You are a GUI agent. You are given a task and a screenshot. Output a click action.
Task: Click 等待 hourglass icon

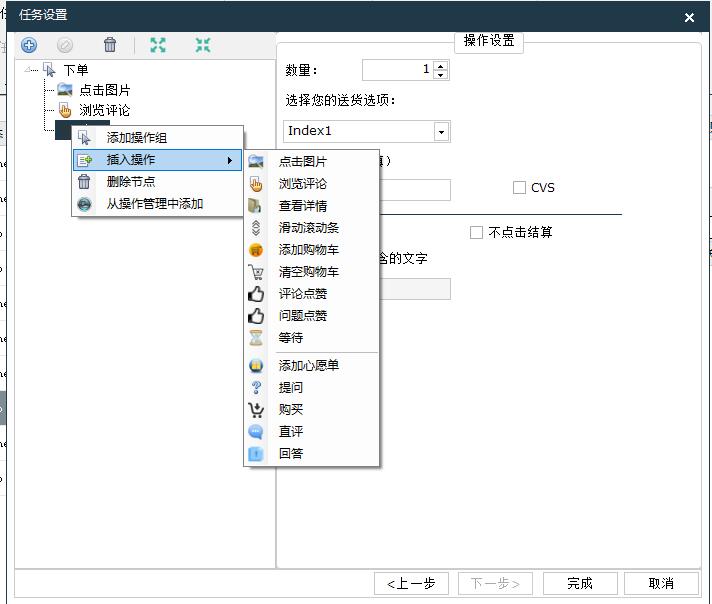tap(256, 338)
